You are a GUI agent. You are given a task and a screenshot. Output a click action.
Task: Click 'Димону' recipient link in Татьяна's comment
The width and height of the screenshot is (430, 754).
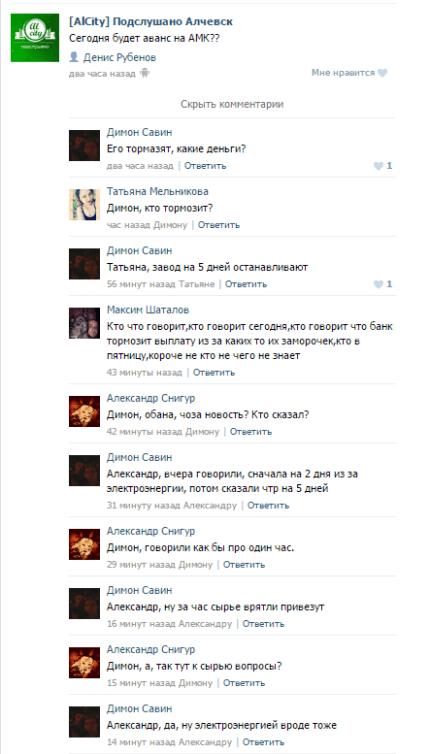[170, 225]
